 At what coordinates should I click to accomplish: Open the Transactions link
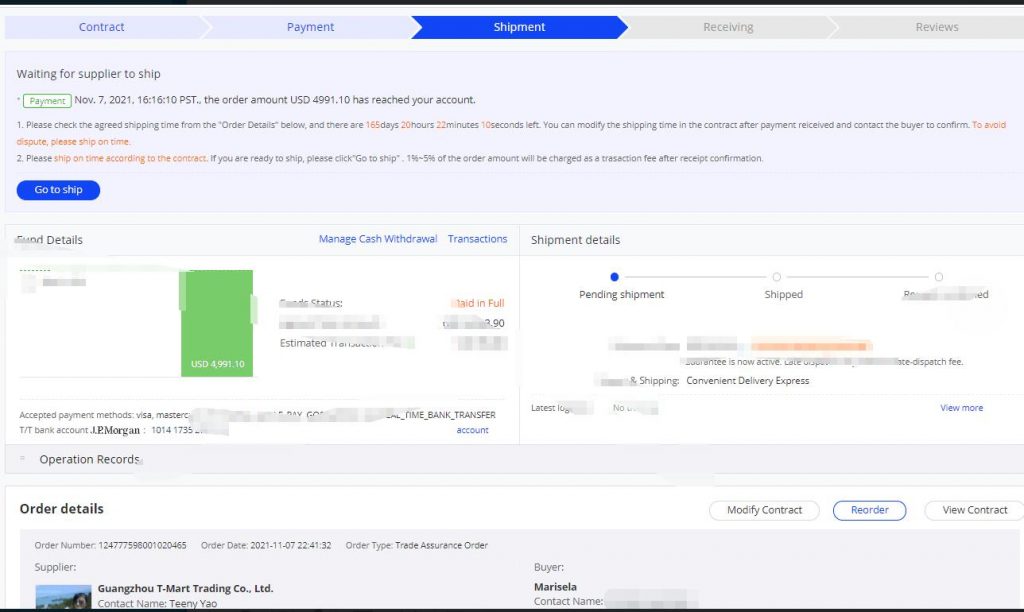(477, 239)
